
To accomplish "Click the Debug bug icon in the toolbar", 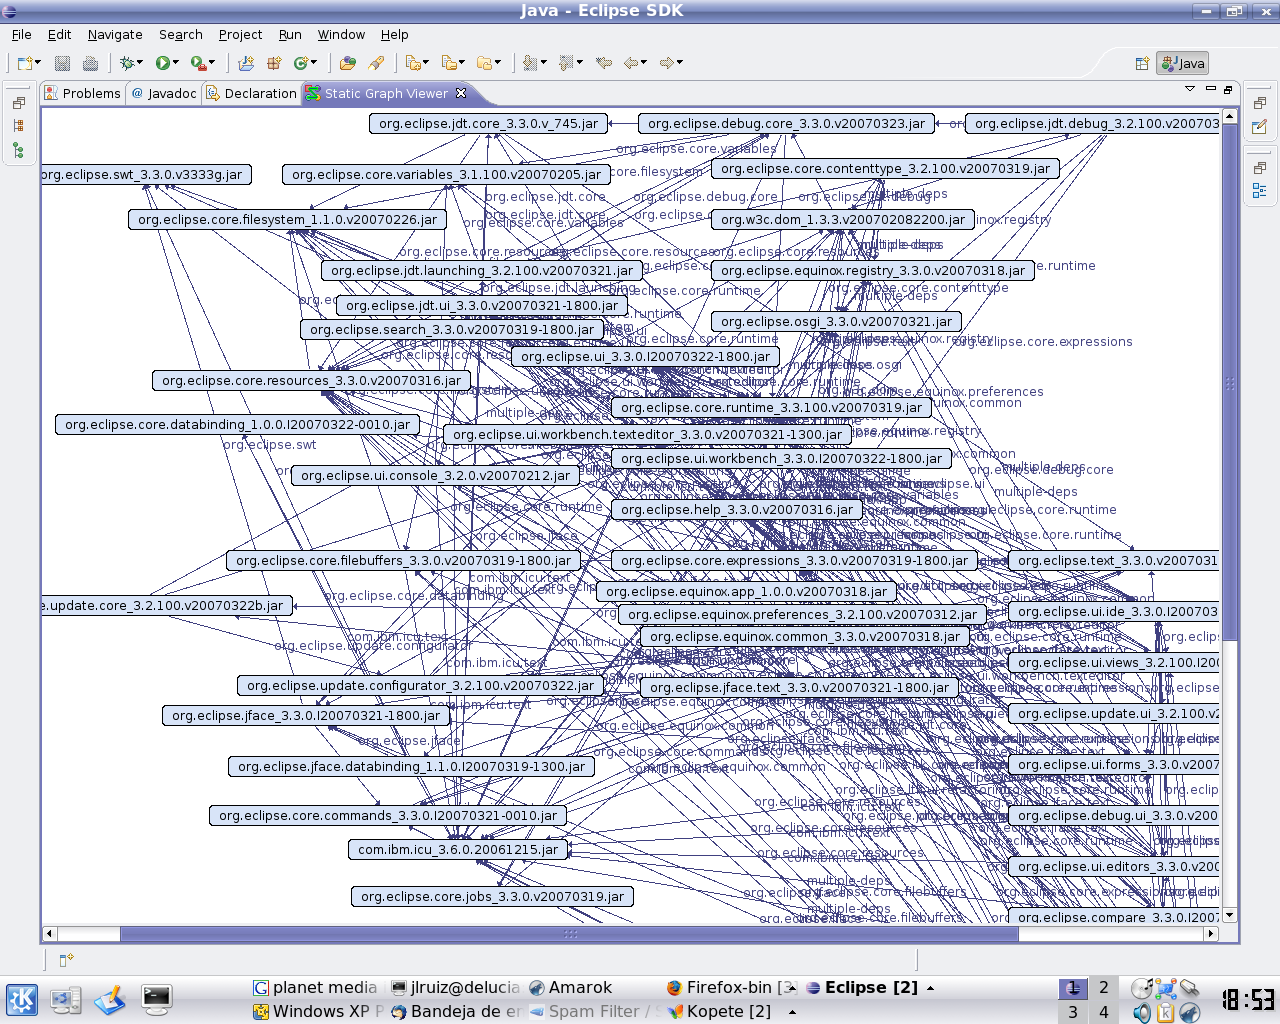I will (127, 63).
